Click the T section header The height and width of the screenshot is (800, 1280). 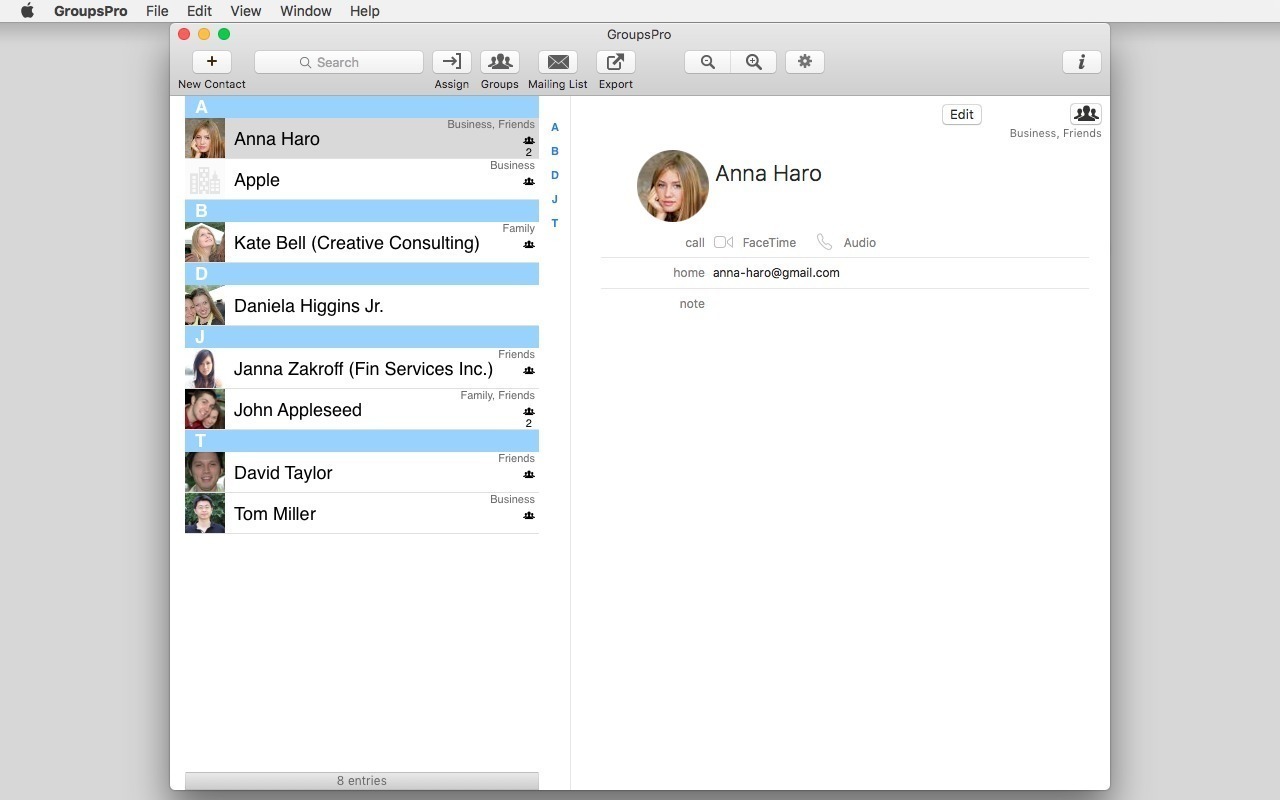click(x=362, y=441)
